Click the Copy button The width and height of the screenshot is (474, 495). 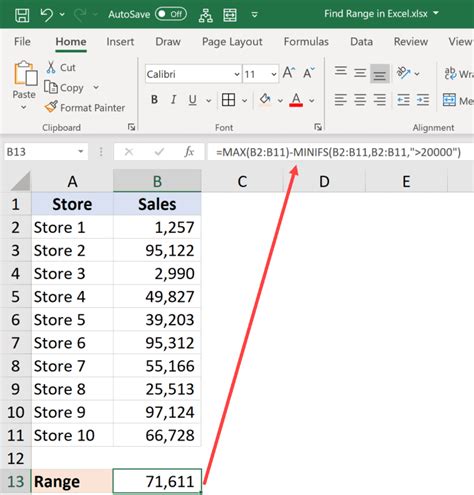[x=64, y=88]
